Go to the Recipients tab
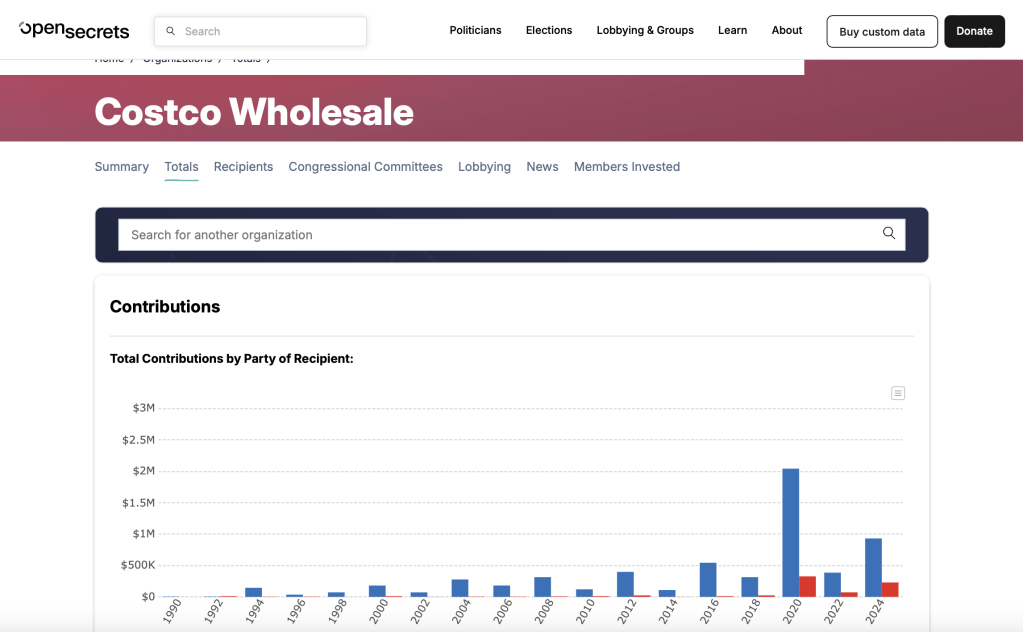This screenshot has height=632, width=1023. point(243,167)
